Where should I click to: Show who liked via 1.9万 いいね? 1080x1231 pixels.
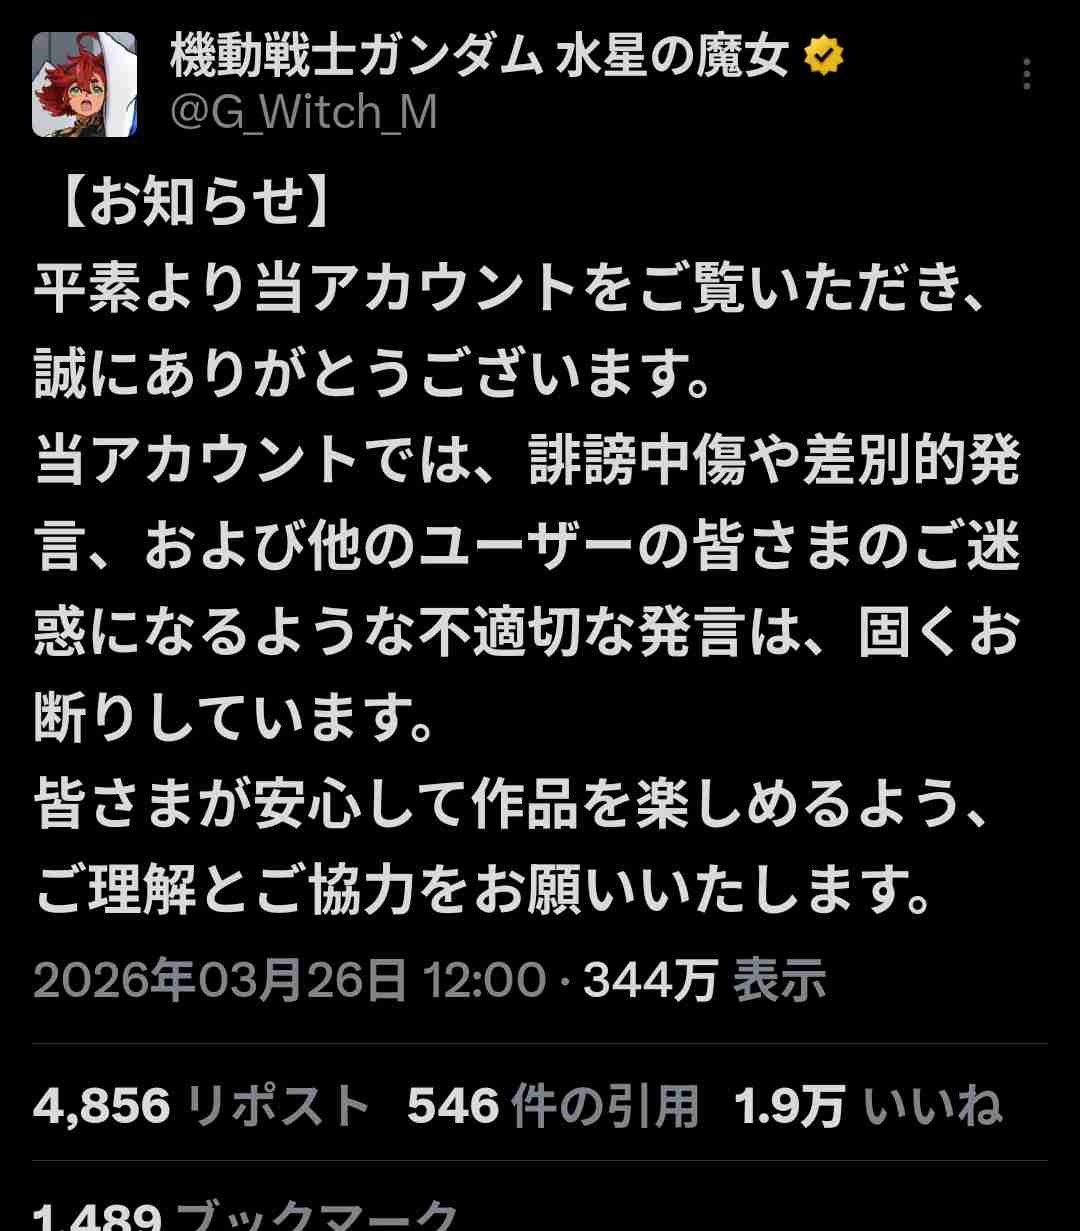click(x=868, y=1106)
